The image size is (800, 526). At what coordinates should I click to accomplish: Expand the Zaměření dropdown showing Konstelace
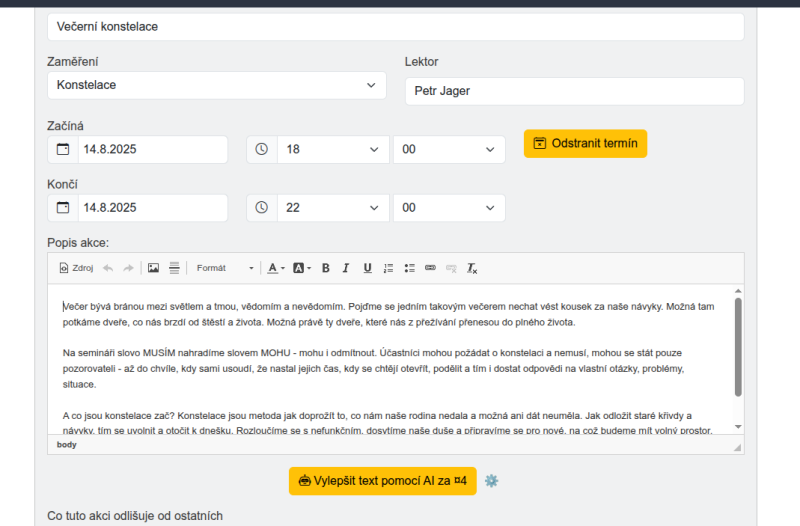(216, 85)
